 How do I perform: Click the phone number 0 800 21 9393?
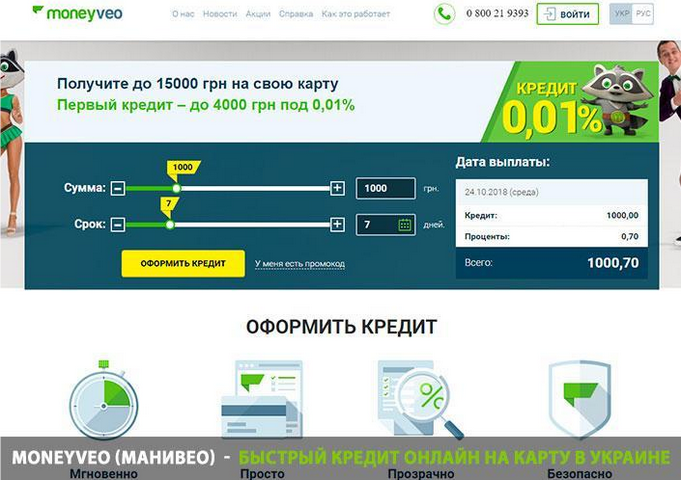coord(497,13)
